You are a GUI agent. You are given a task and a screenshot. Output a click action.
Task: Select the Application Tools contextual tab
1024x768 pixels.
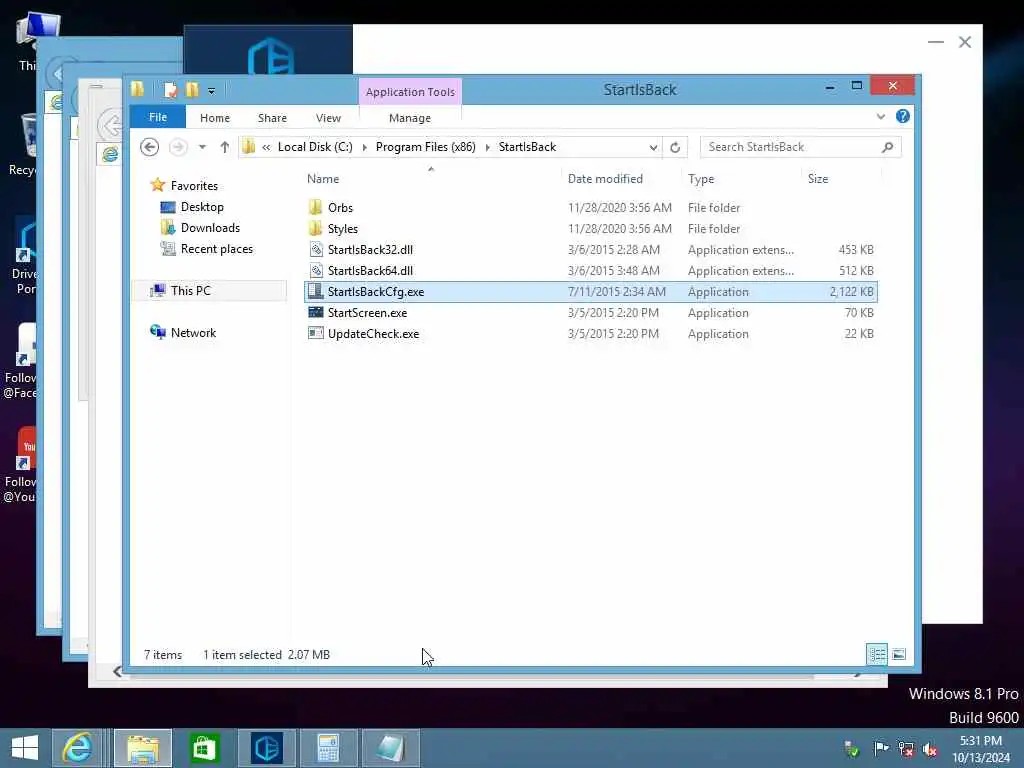(x=410, y=92)
